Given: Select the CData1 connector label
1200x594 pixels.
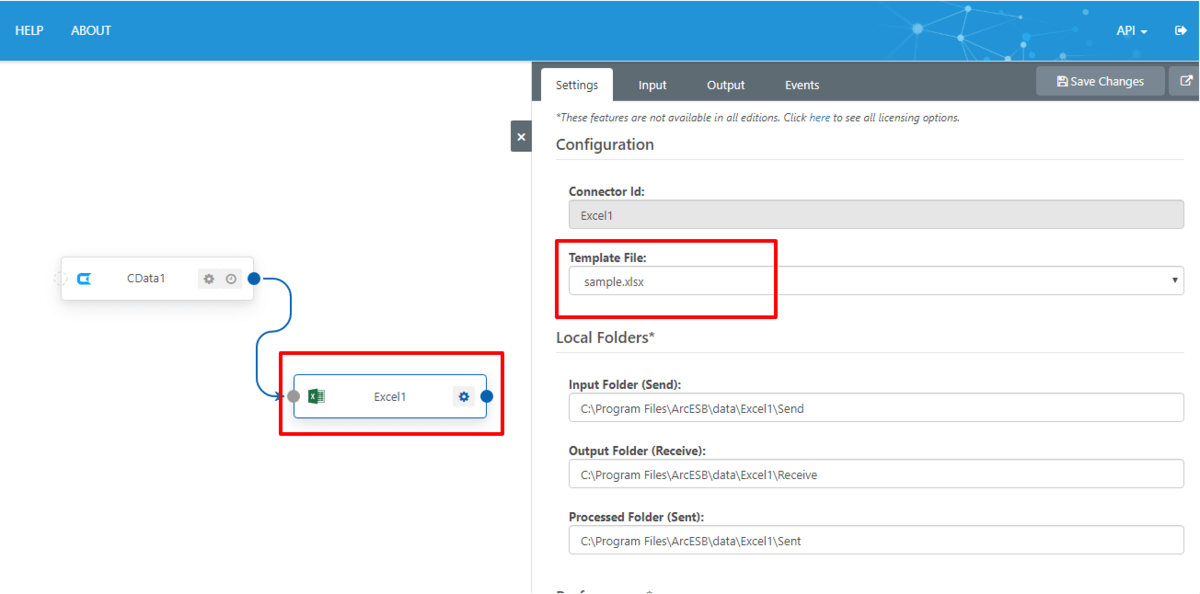Looking at the screenshot, I should click(x=146, y=278).
